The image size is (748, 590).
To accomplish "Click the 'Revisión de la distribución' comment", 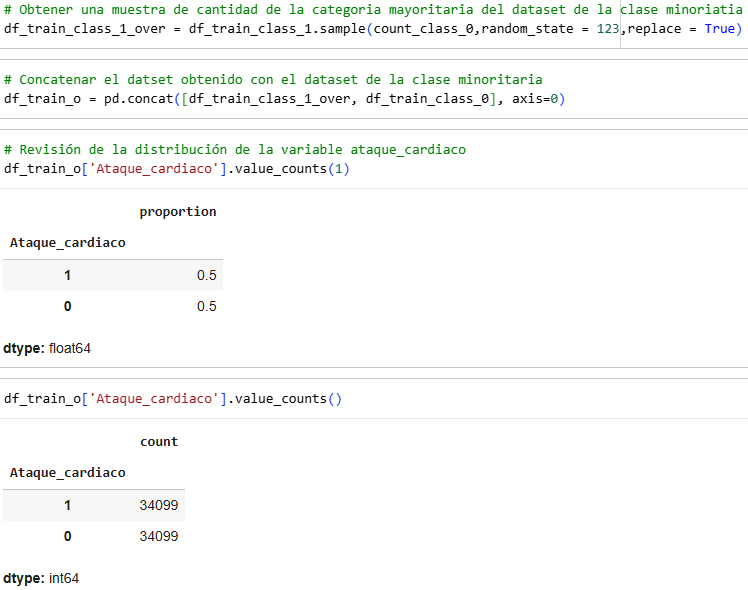I will click(235, 150).
